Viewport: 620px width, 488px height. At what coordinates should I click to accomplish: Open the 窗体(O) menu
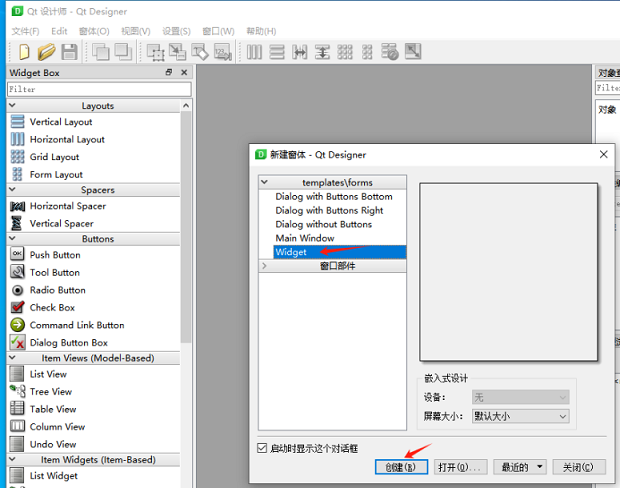pyautogui.click(x=94, y=31)
